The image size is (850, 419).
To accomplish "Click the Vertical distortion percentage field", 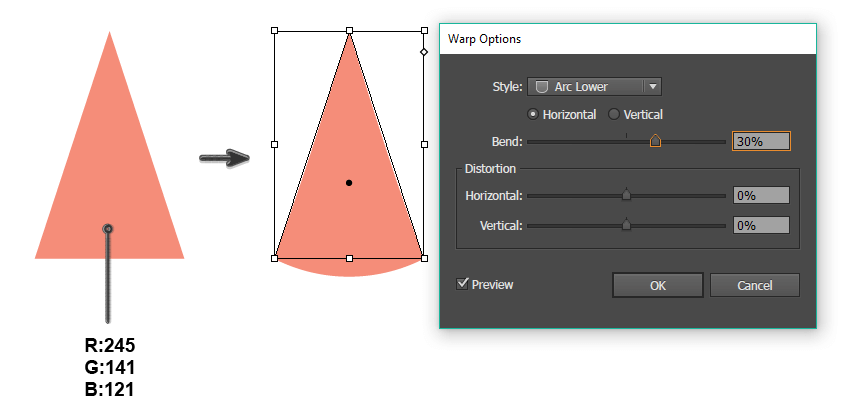I will coord(761,226).
